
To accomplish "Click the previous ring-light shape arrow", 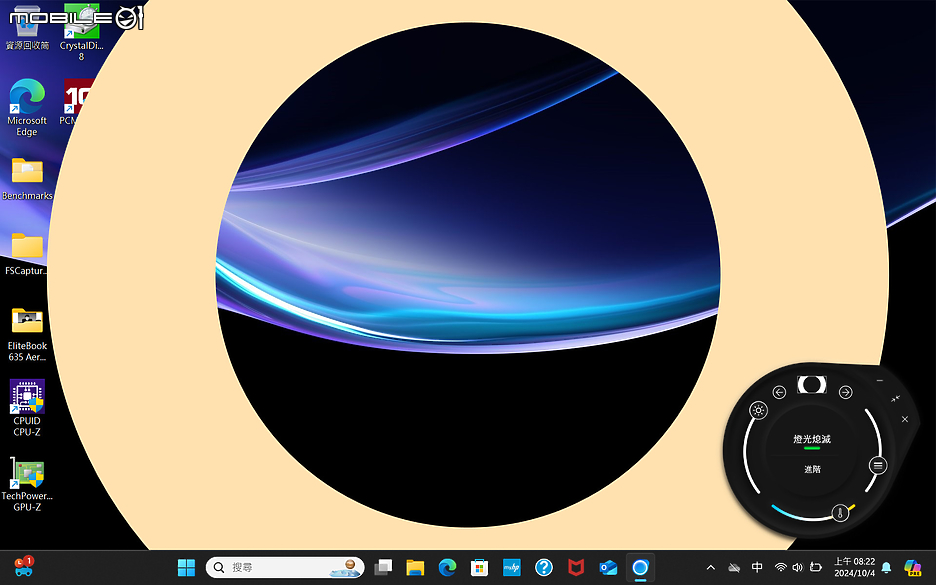I will (x=779, y=392).
